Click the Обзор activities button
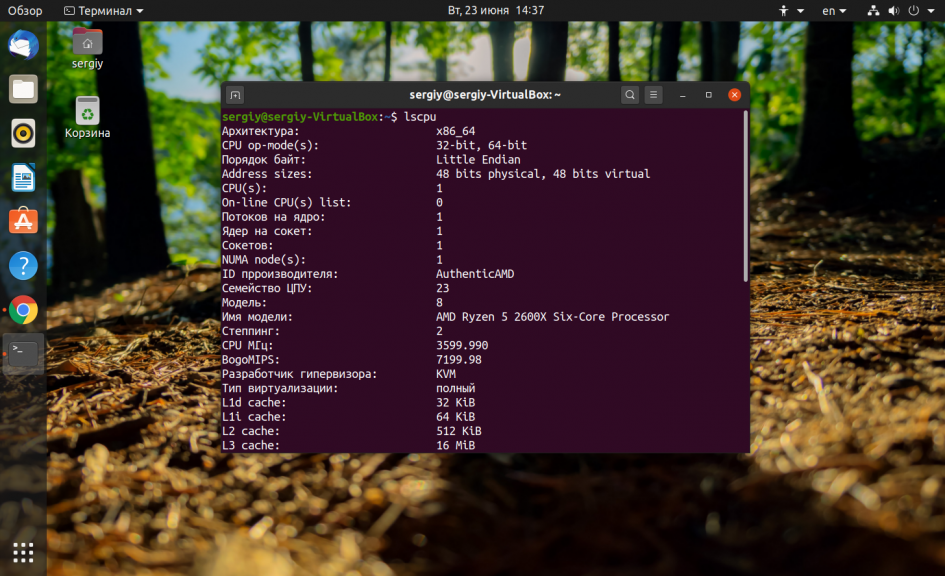945x576 pixels. coord(25,11)
